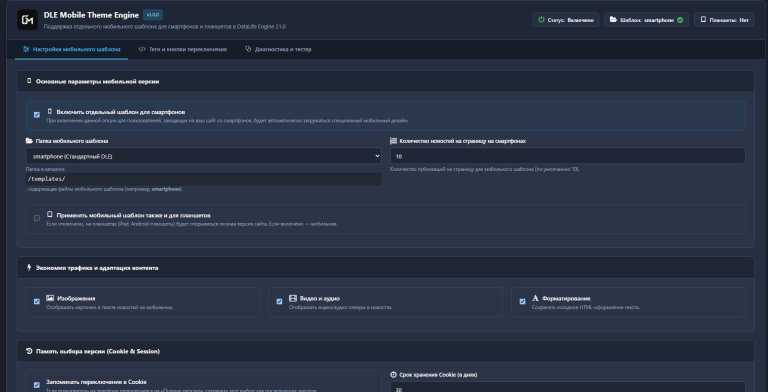Click clock icon by Cookie storage period label
This screenshot has width=768, height=392.
[x=393, y=374]
